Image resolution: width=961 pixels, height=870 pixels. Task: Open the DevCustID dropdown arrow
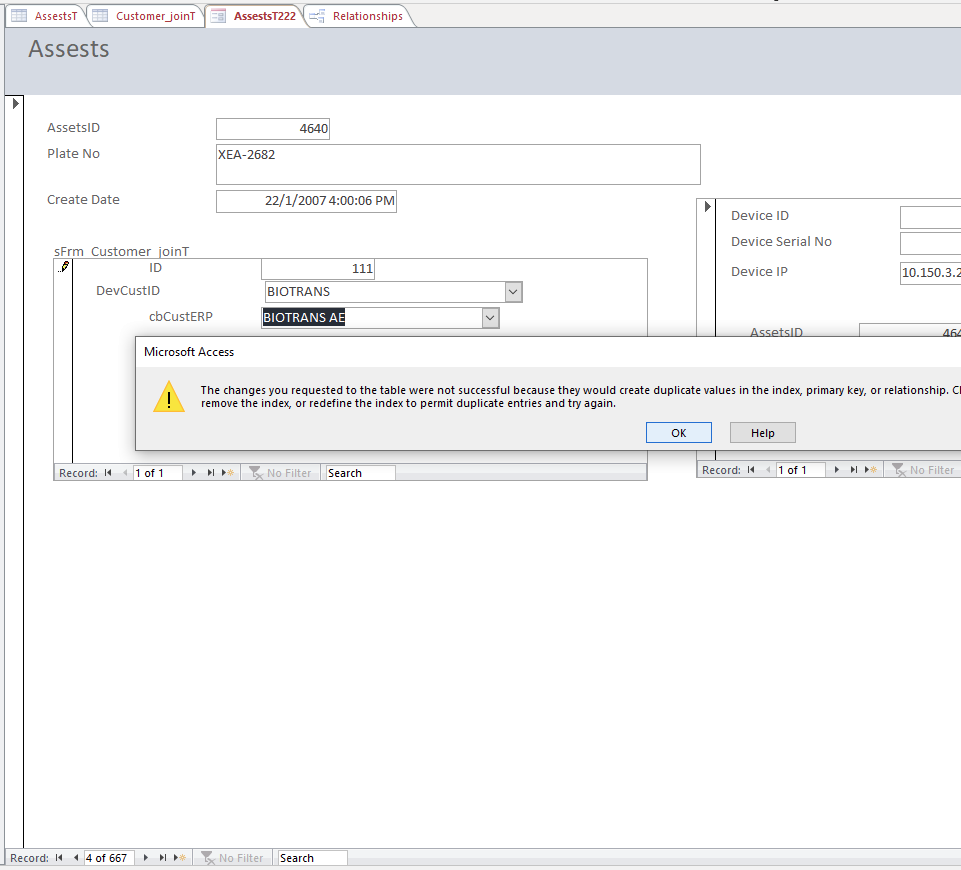(x=514, y=292)
